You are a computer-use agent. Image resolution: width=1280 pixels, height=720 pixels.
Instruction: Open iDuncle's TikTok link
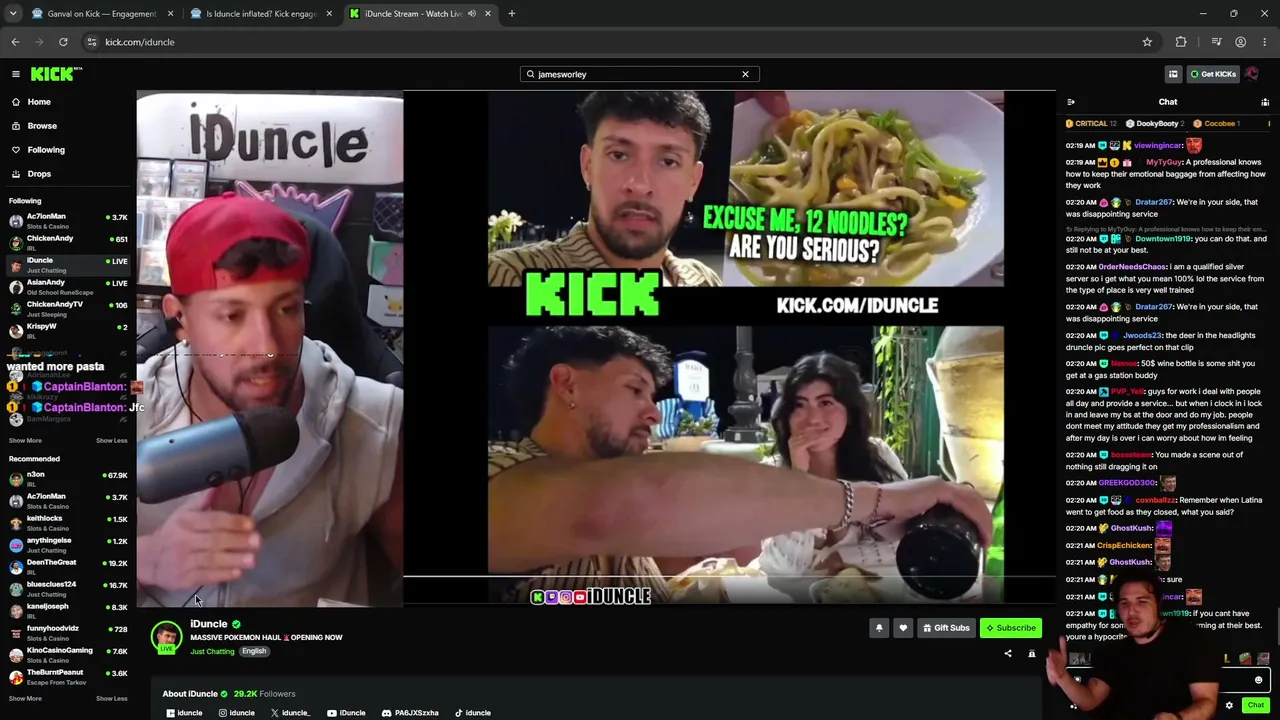(x=472, y=713)
